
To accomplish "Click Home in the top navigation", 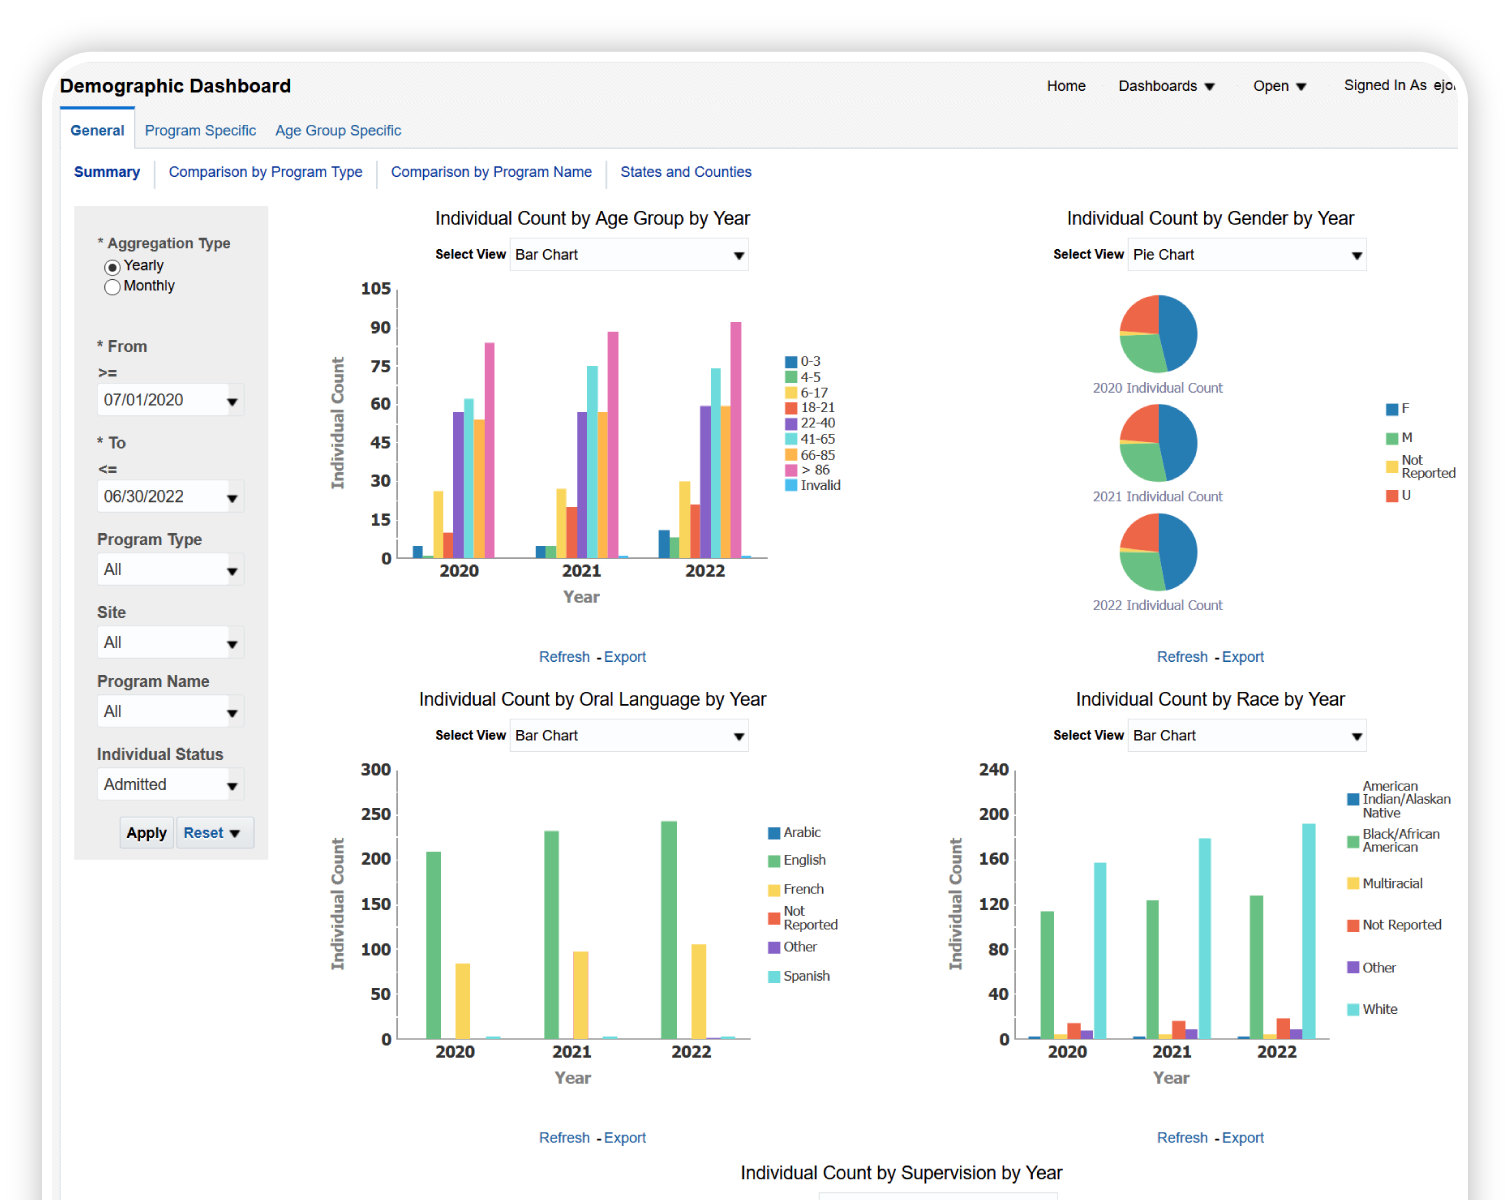I will click(1066, 86).
